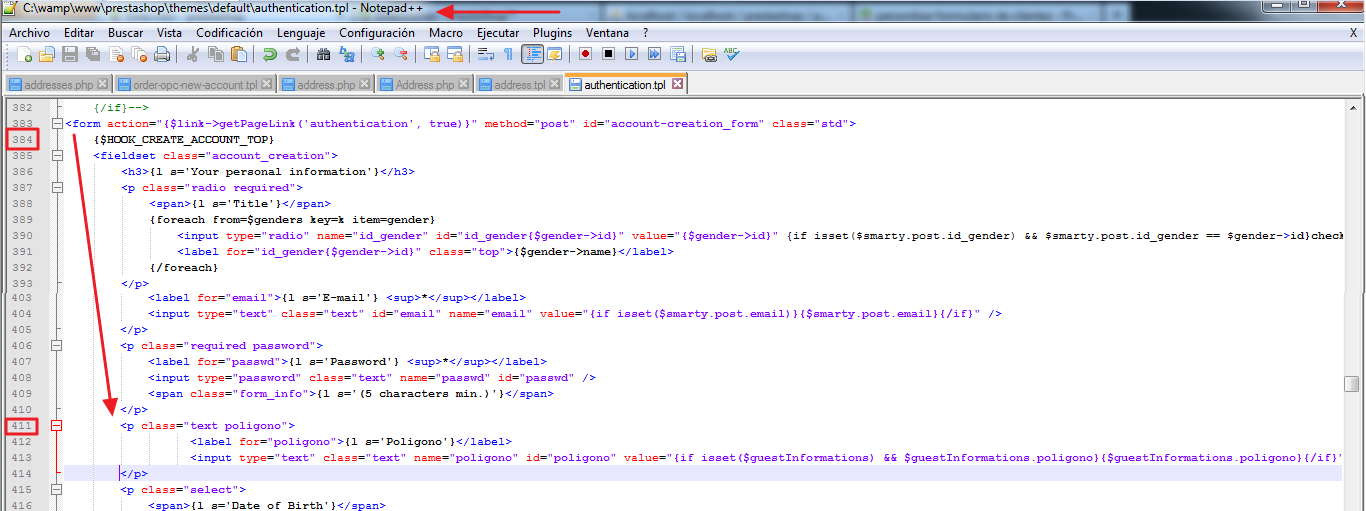Viewport: 1366px width, 511px height.
Task: Open Find with binoculars icon
Action: pyautogui.click(x=324, y=54)
